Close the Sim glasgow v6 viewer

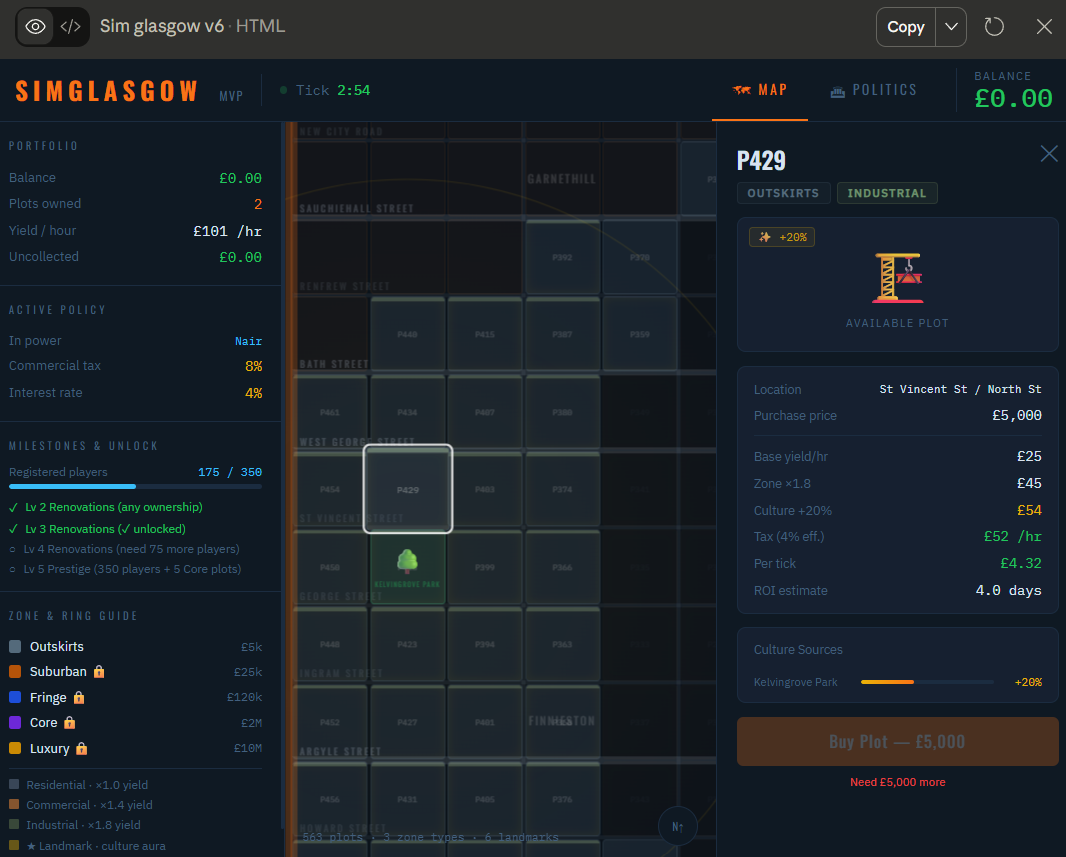tap(1044, 27)
